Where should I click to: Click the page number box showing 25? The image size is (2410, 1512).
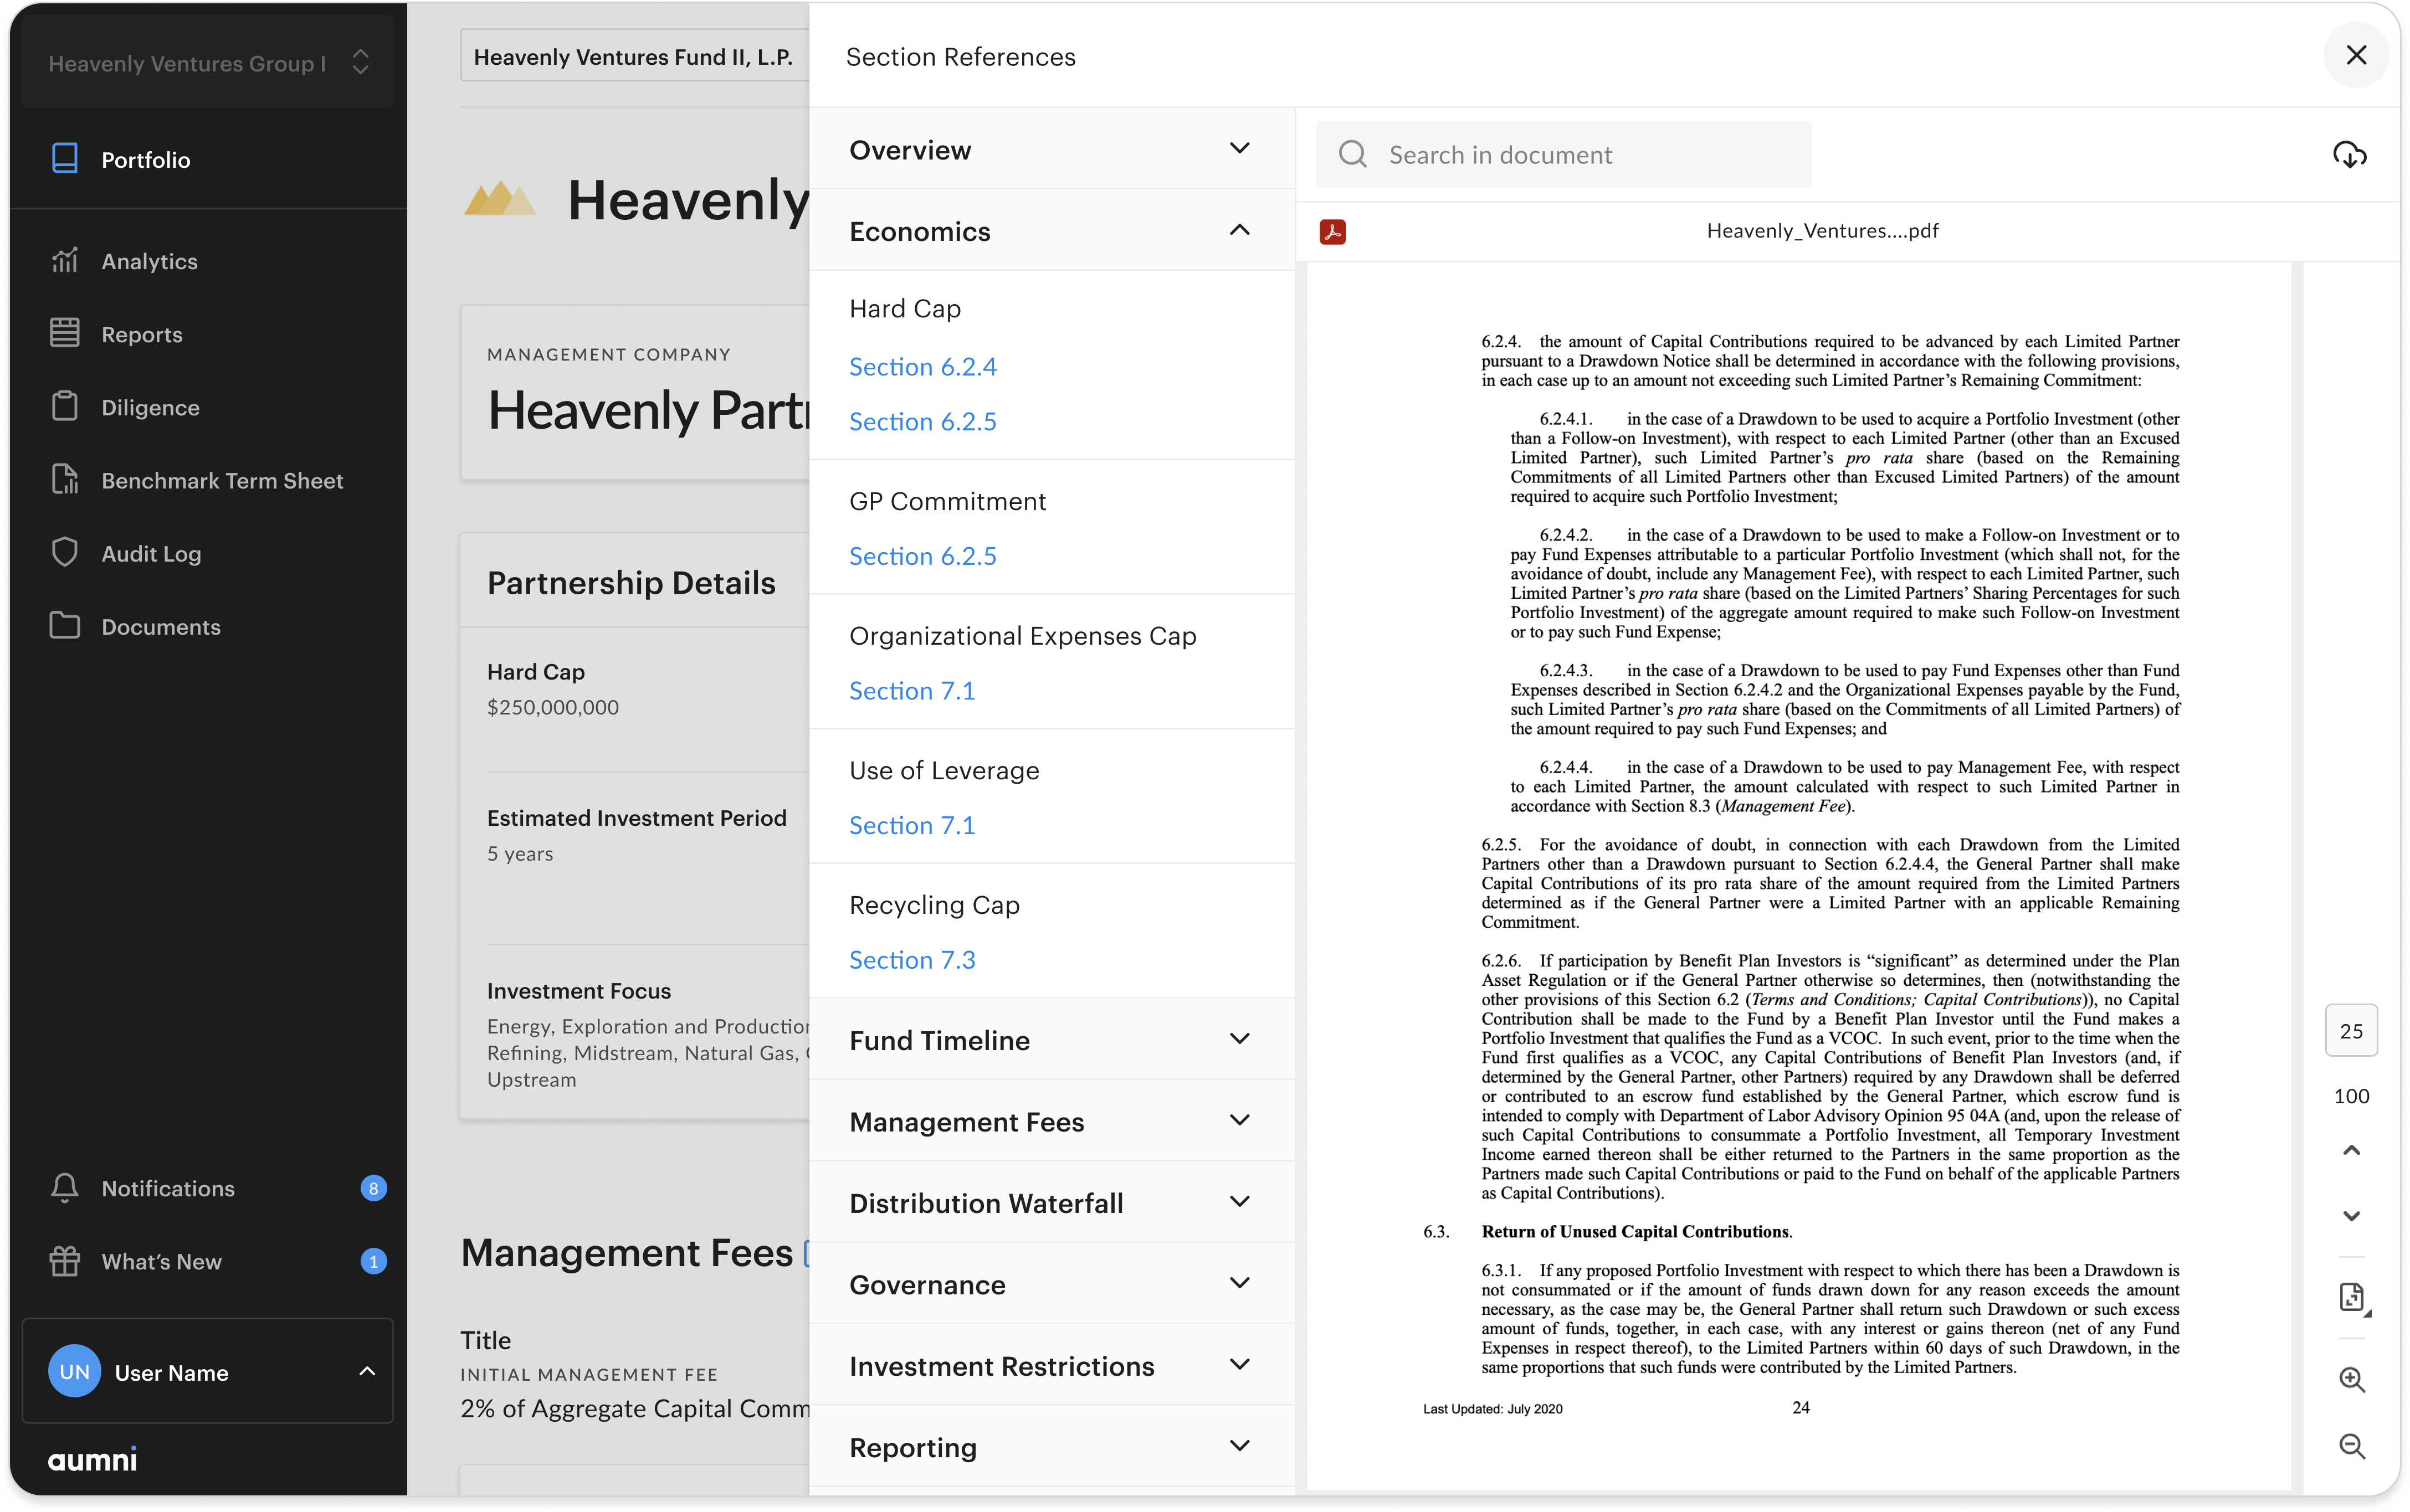[x=2351, y=1030]
